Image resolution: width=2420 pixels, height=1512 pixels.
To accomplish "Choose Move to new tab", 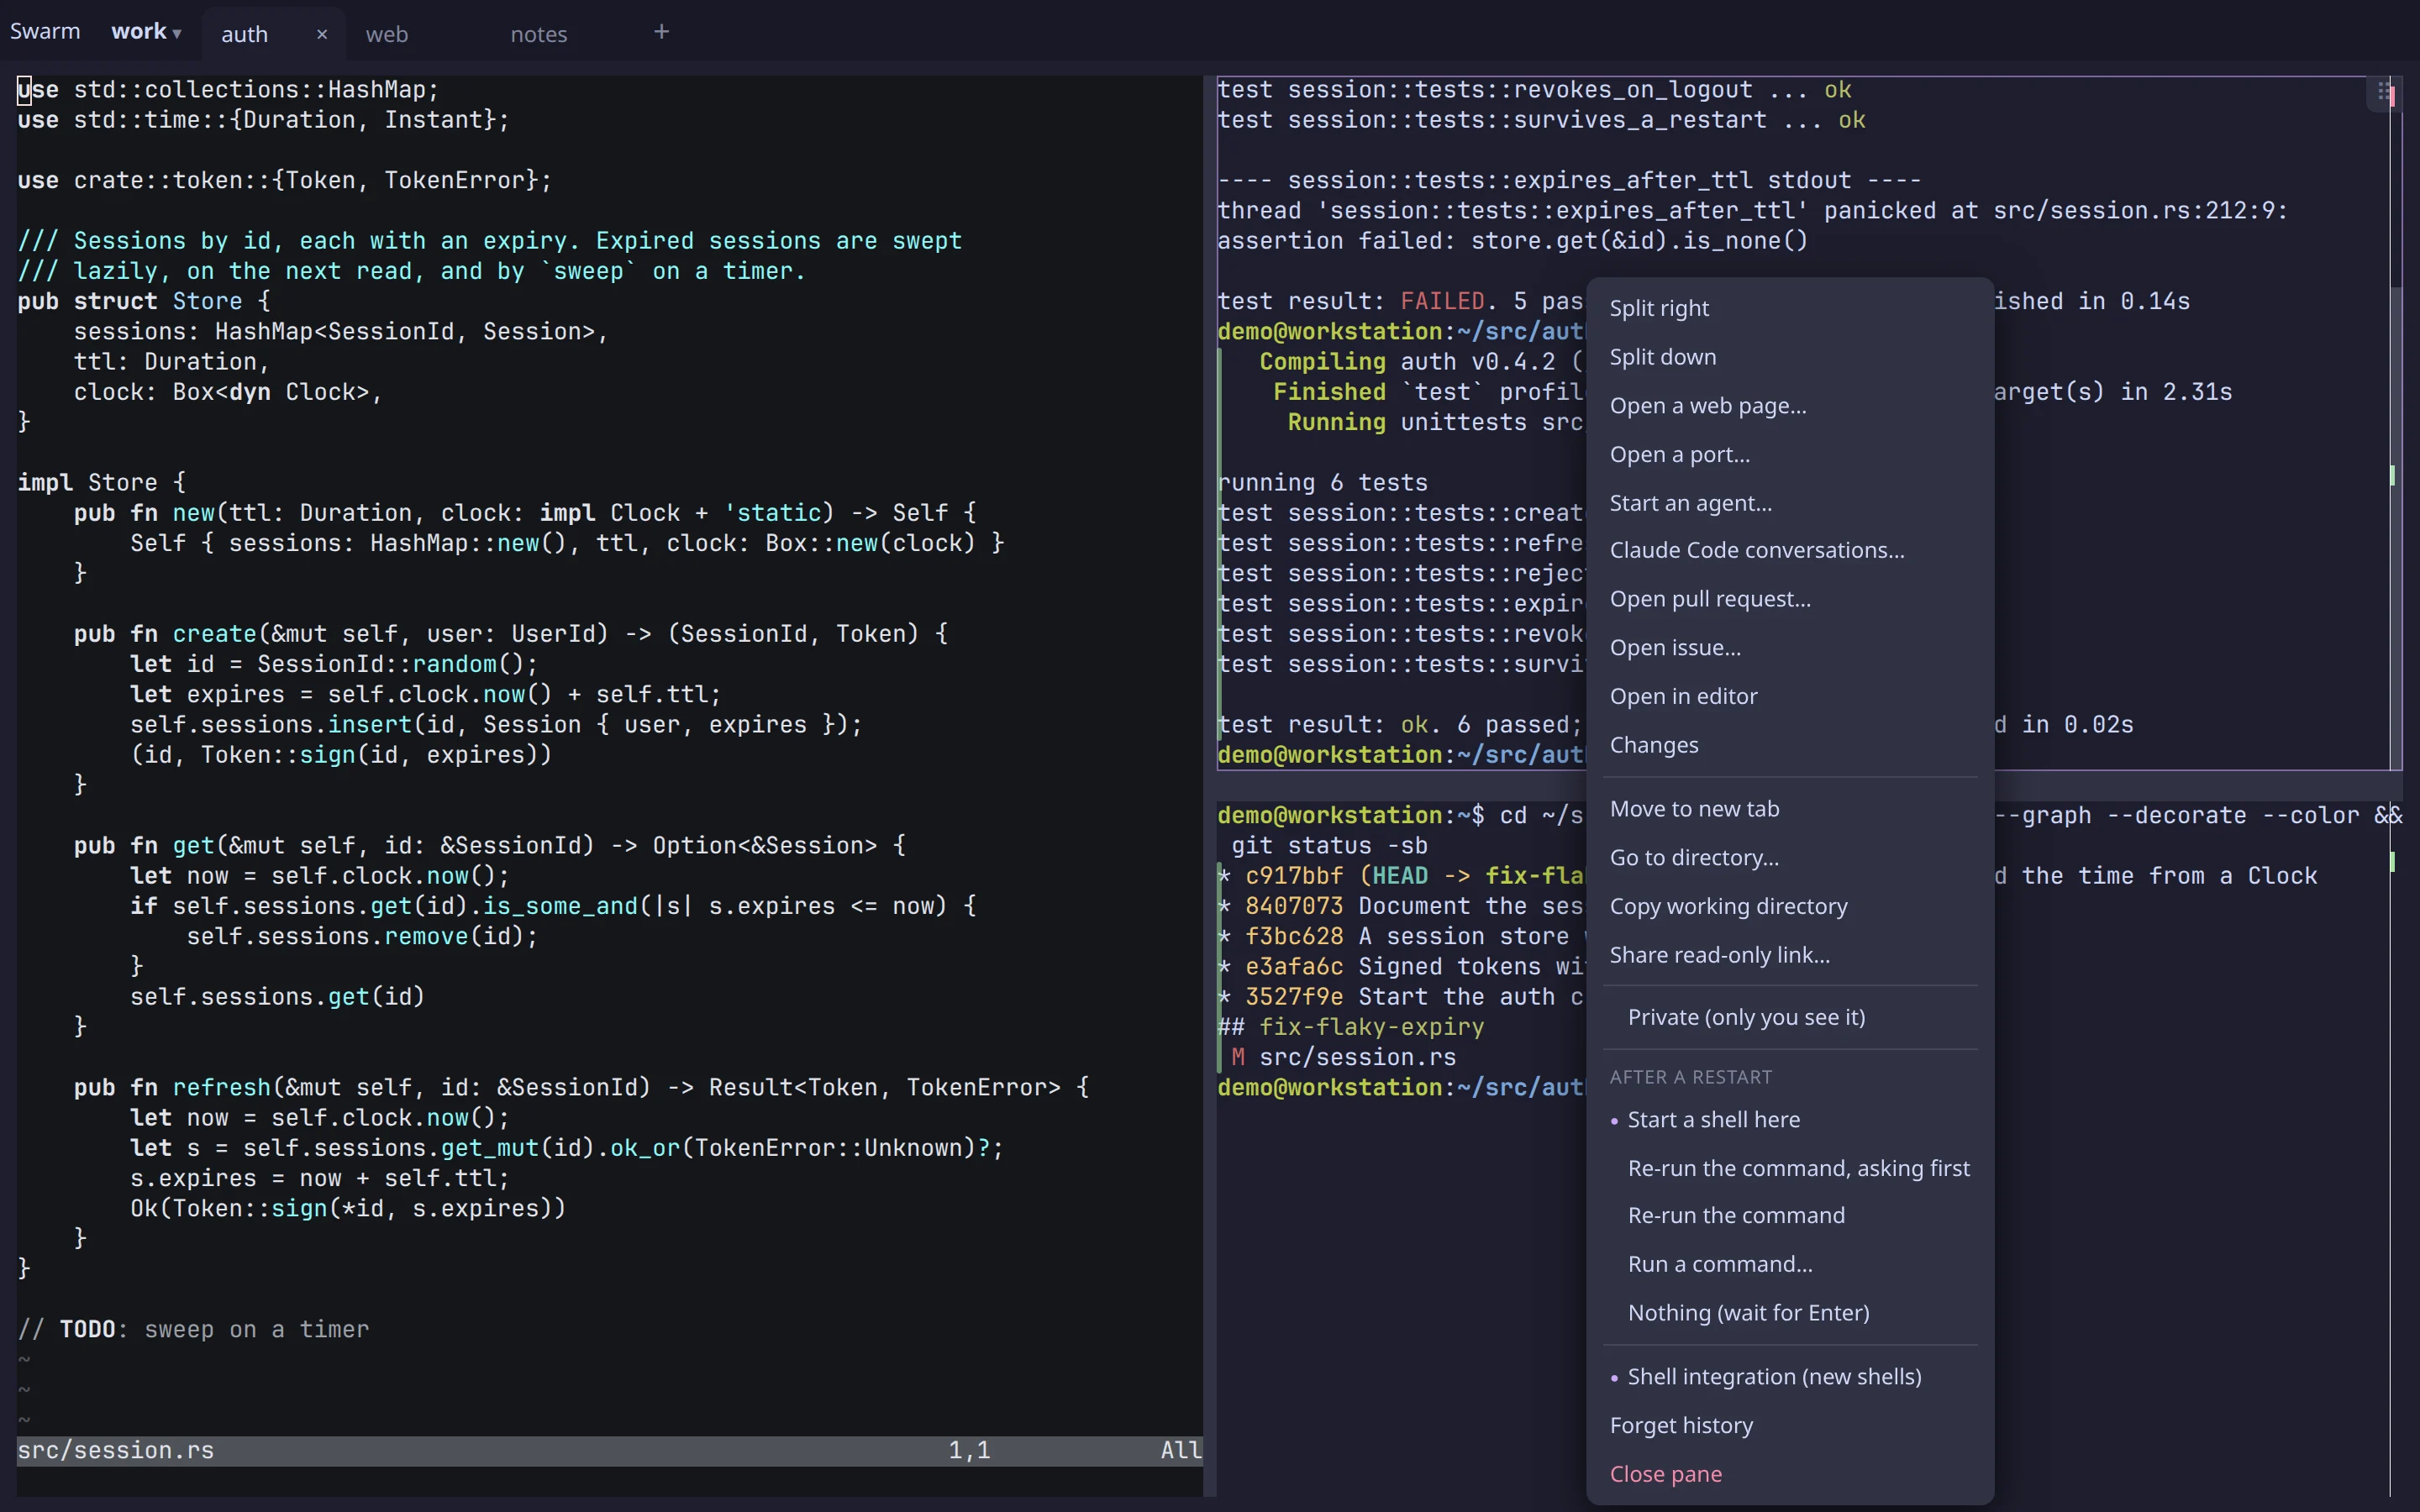I will [x=1790, y=809].
